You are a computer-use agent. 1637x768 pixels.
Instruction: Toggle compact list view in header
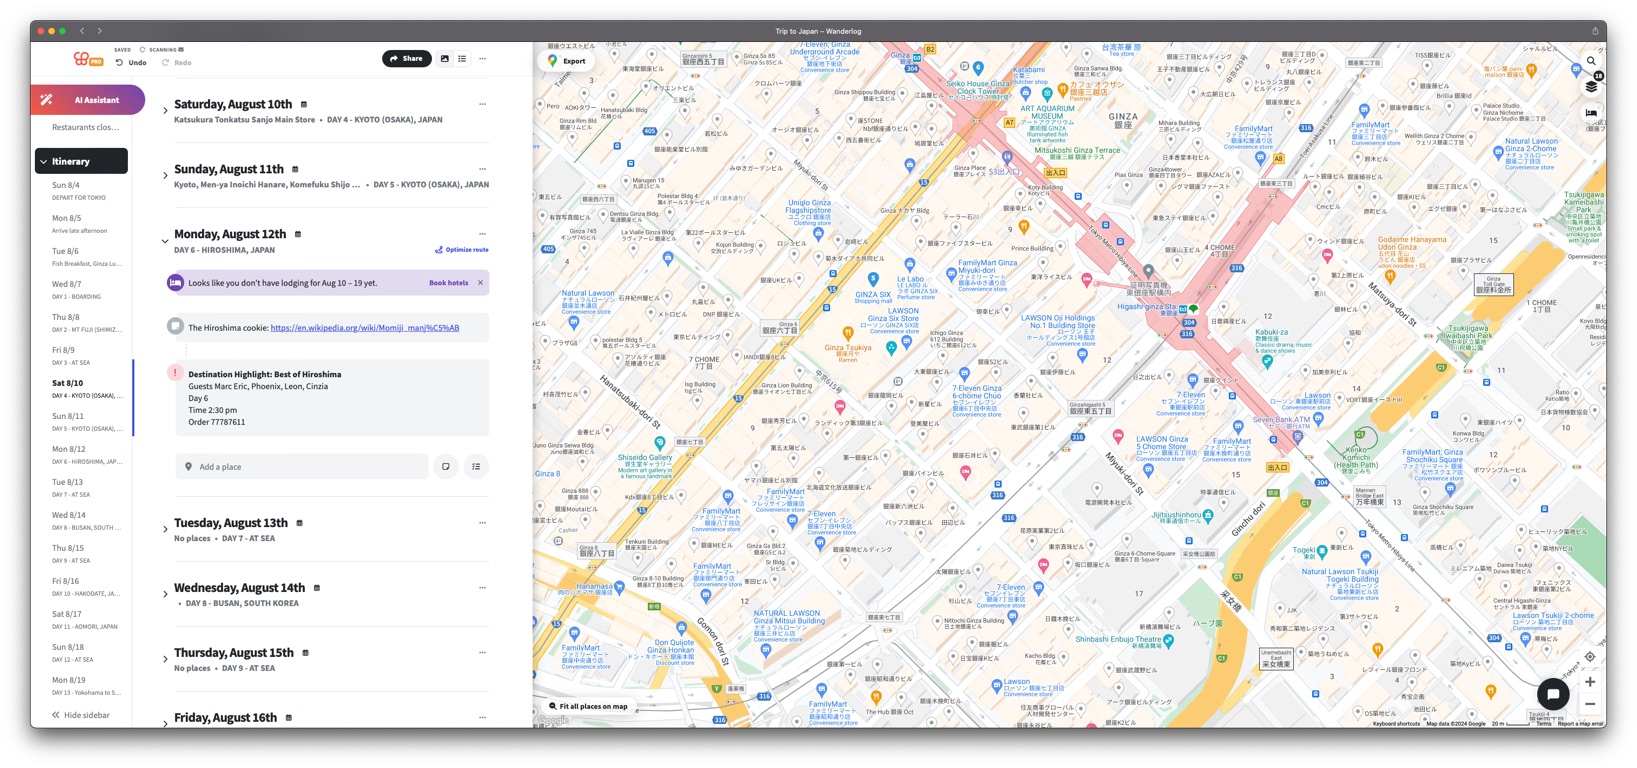(462, 59)
